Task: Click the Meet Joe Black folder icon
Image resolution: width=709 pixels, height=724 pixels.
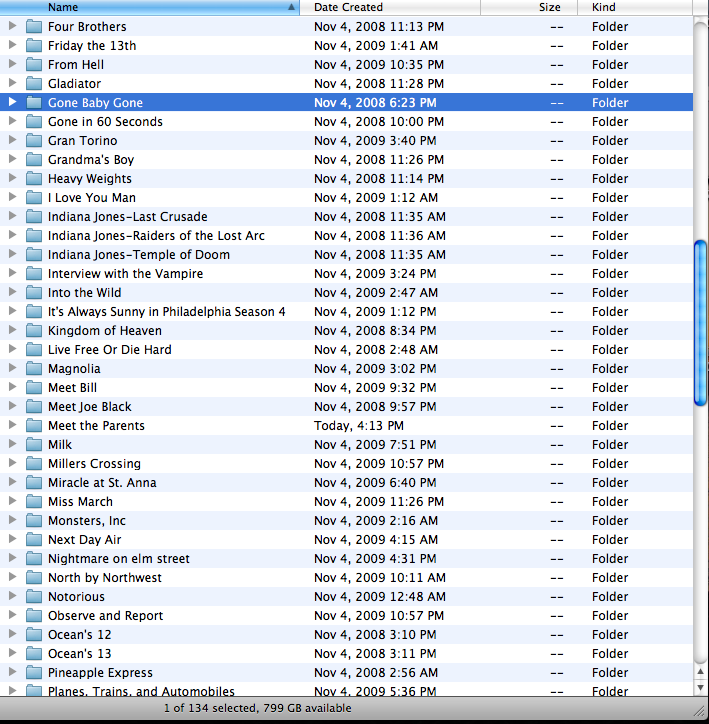Action: (34, 406)
